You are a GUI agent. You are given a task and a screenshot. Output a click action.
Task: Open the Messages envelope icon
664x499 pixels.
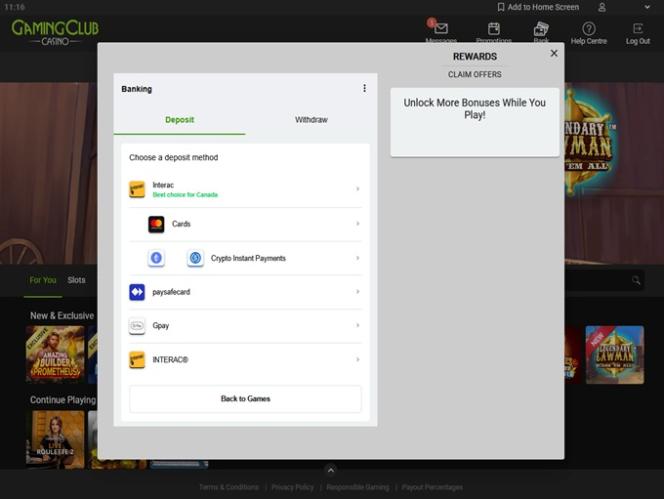(x=440, y=28)
